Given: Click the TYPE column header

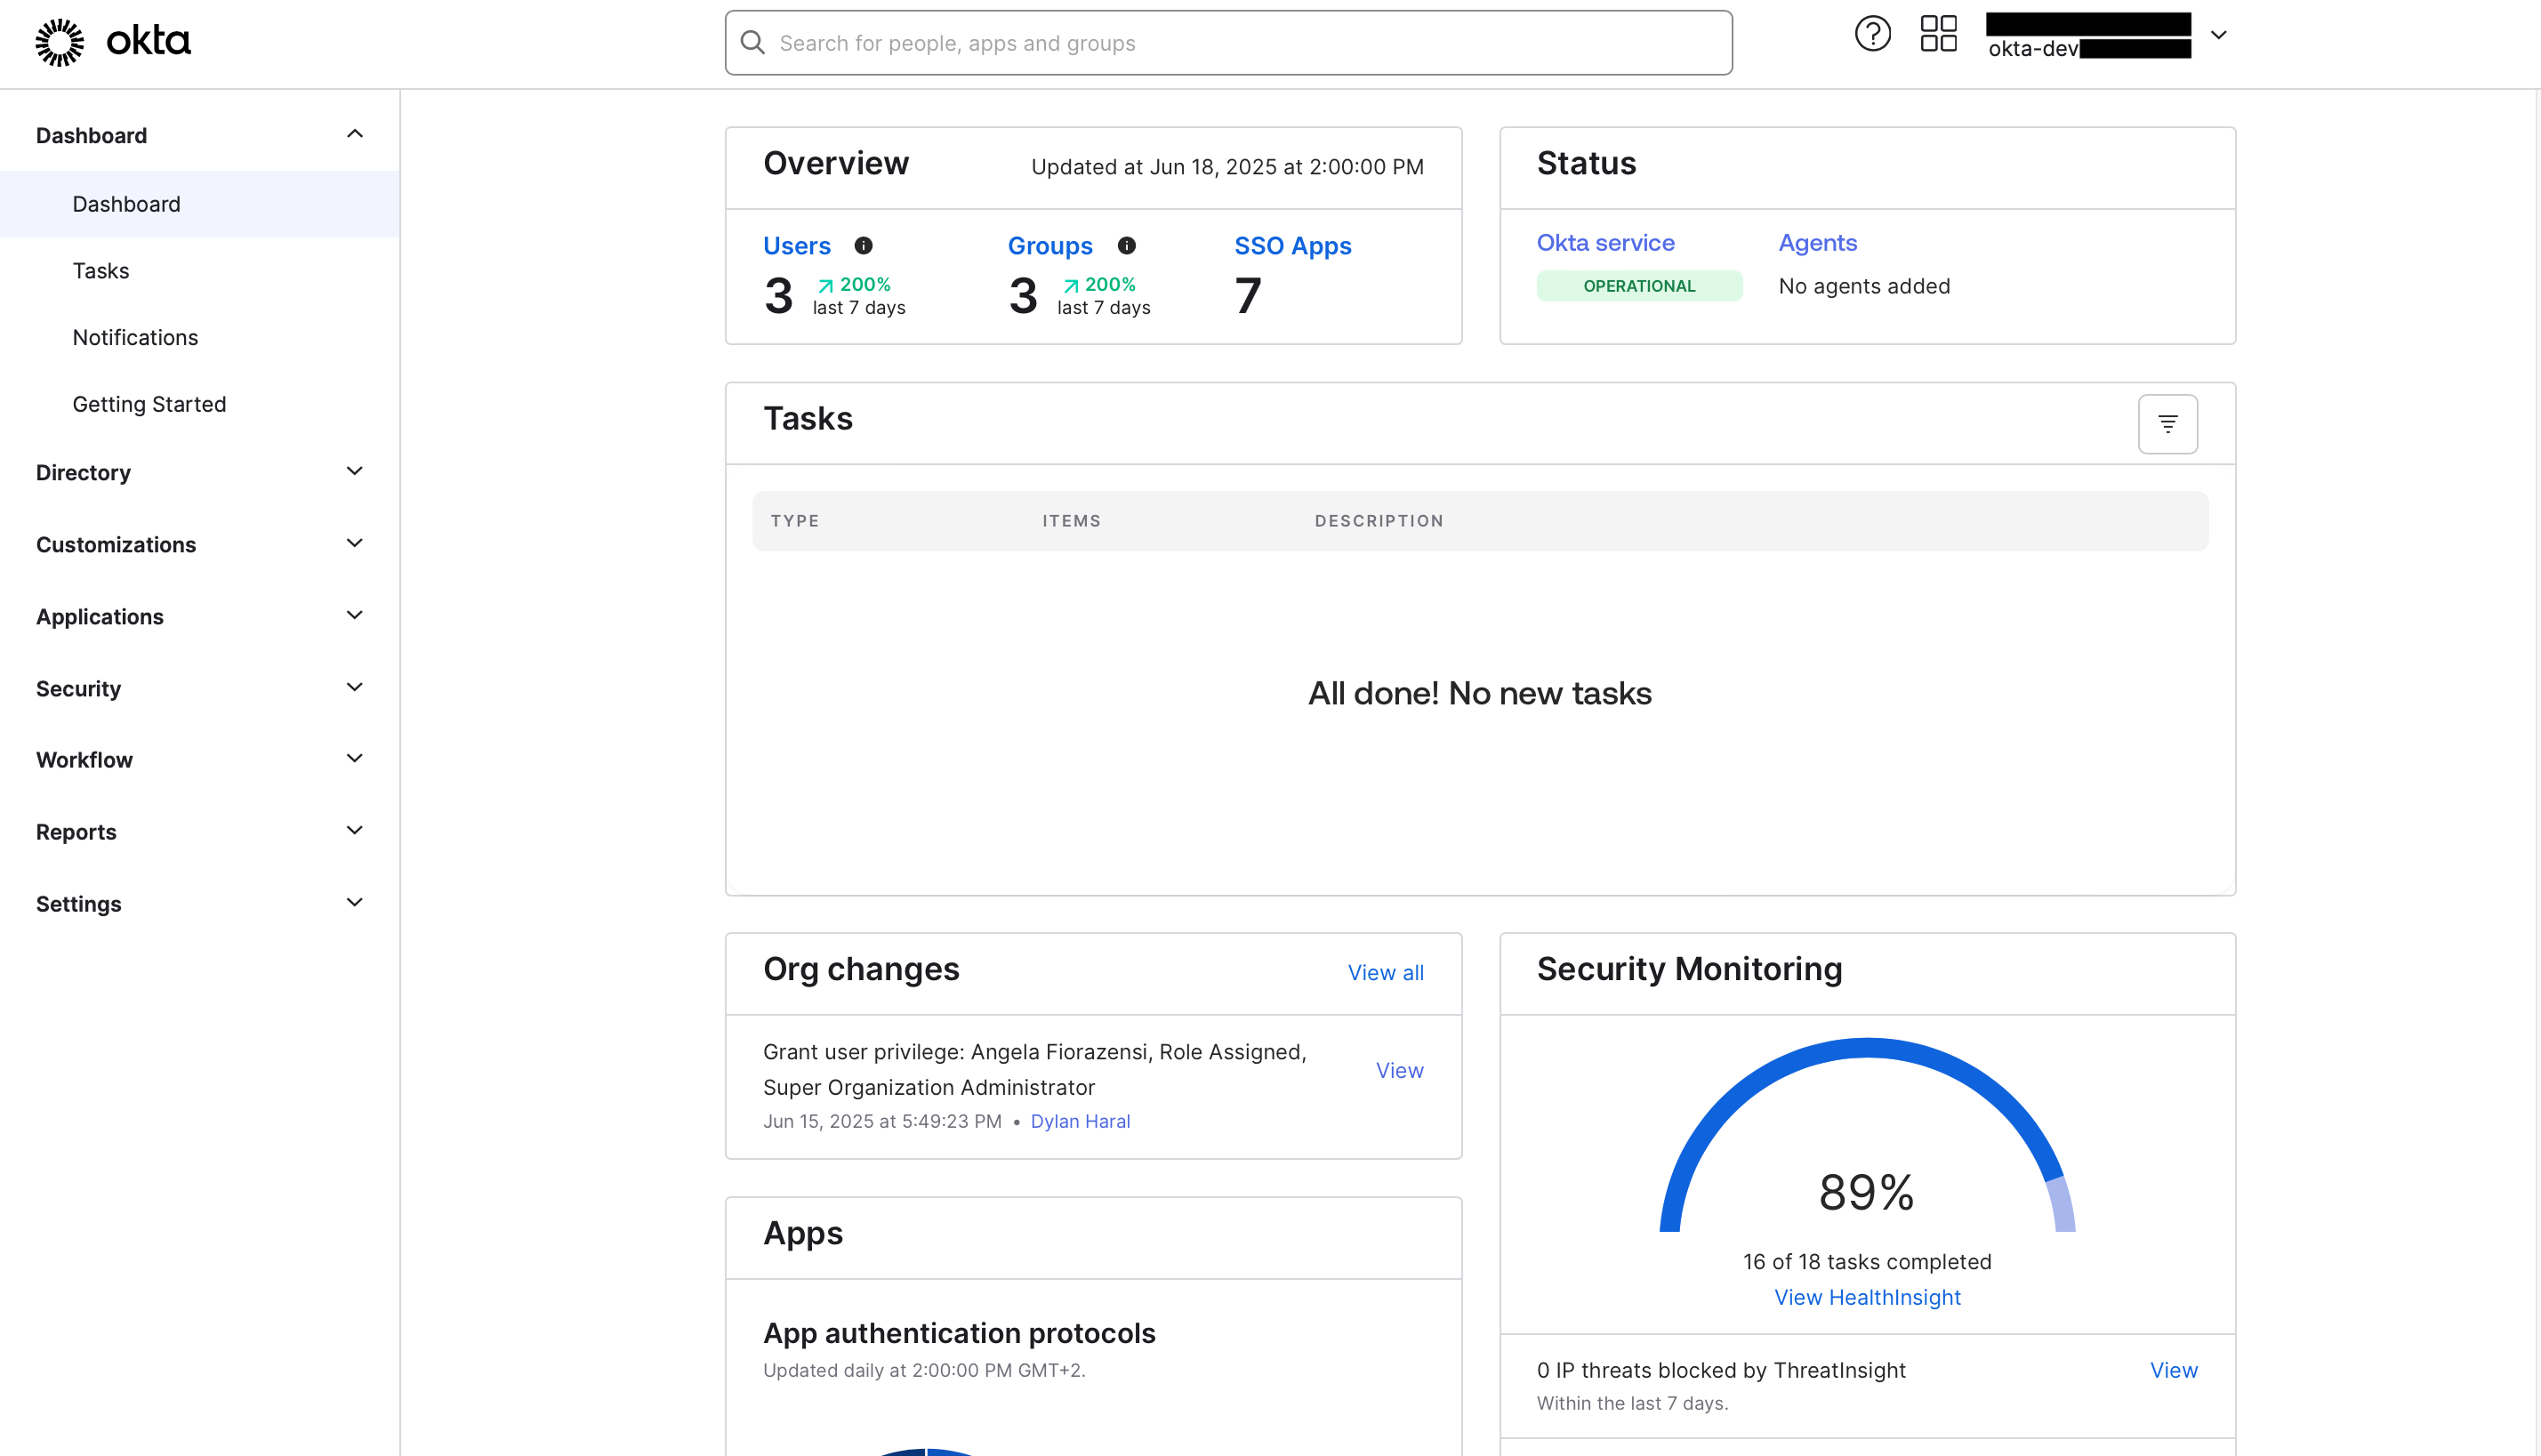Looking at the screenshot, I should (795, 521).
